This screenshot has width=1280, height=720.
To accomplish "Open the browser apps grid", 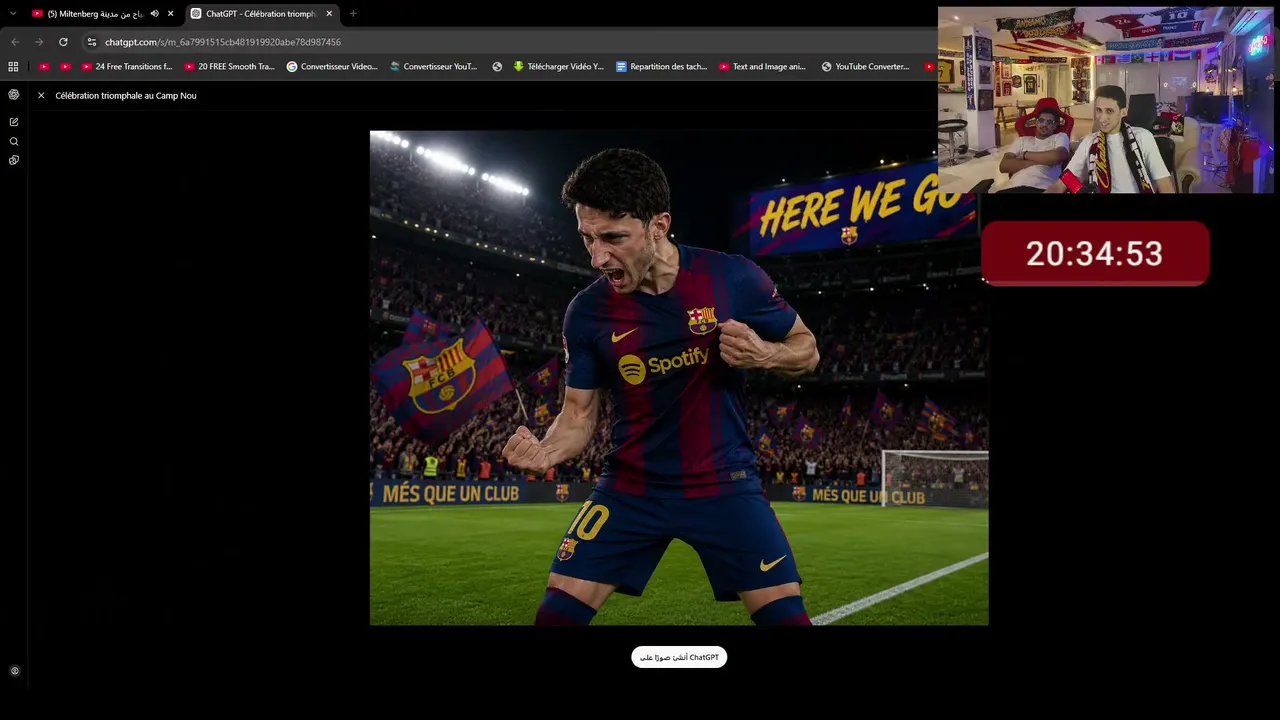I will click(13, 67).
